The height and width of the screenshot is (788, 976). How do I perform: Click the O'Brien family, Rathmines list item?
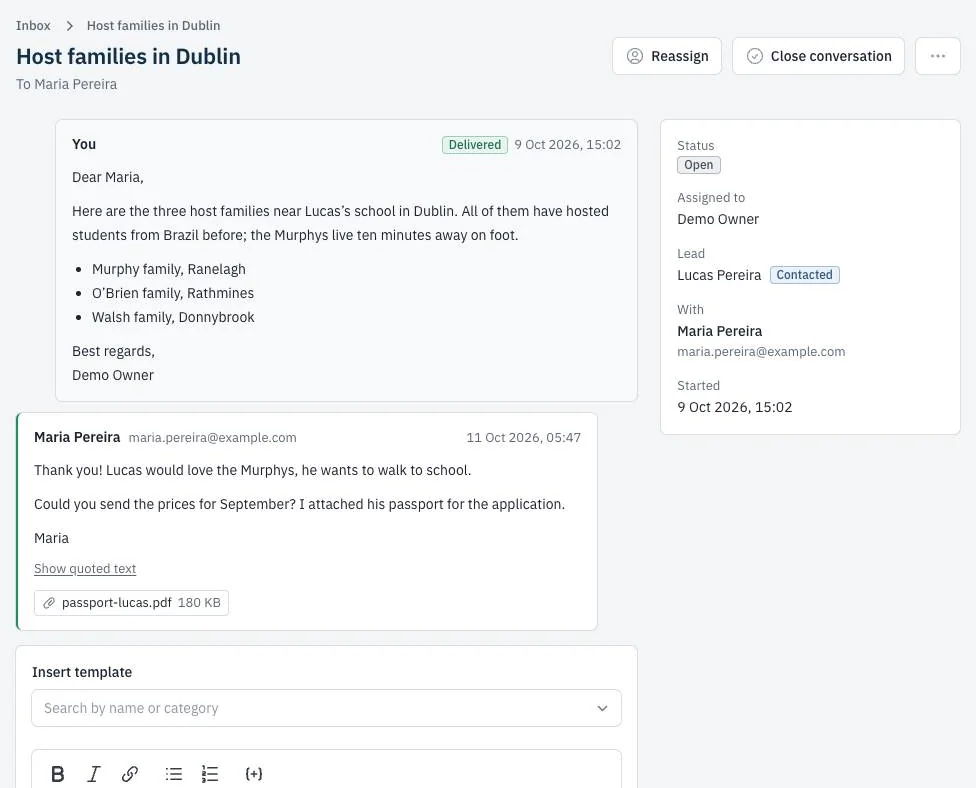pyautogui.click(x=173, y=293)
